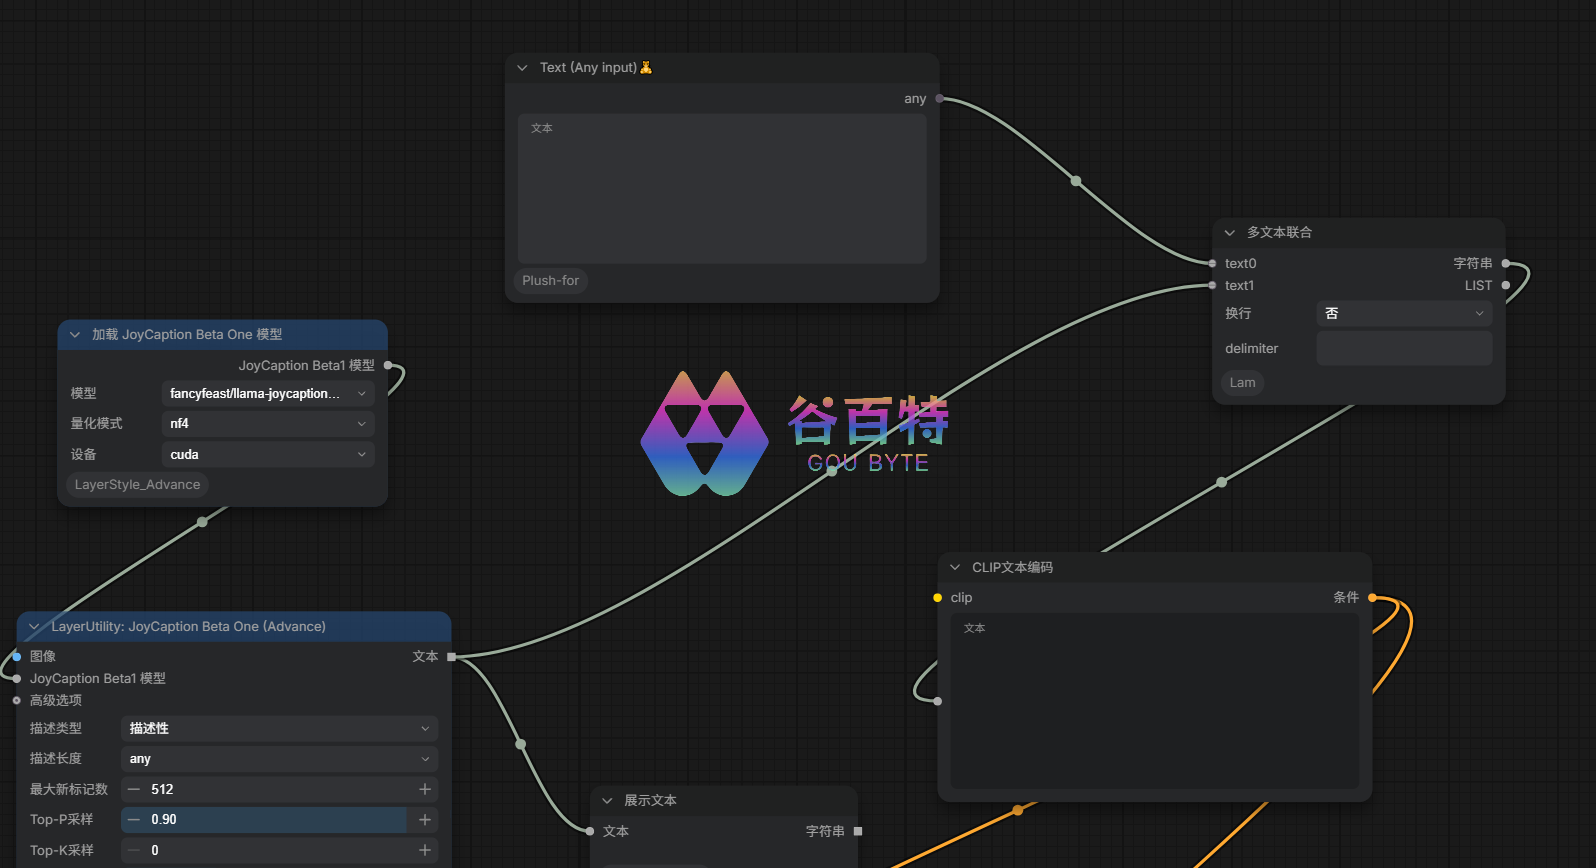This screenshot has width=1596, height=868.
Task: Decrease 最大新标记数 with the minus button
Action: coord(134,790)
